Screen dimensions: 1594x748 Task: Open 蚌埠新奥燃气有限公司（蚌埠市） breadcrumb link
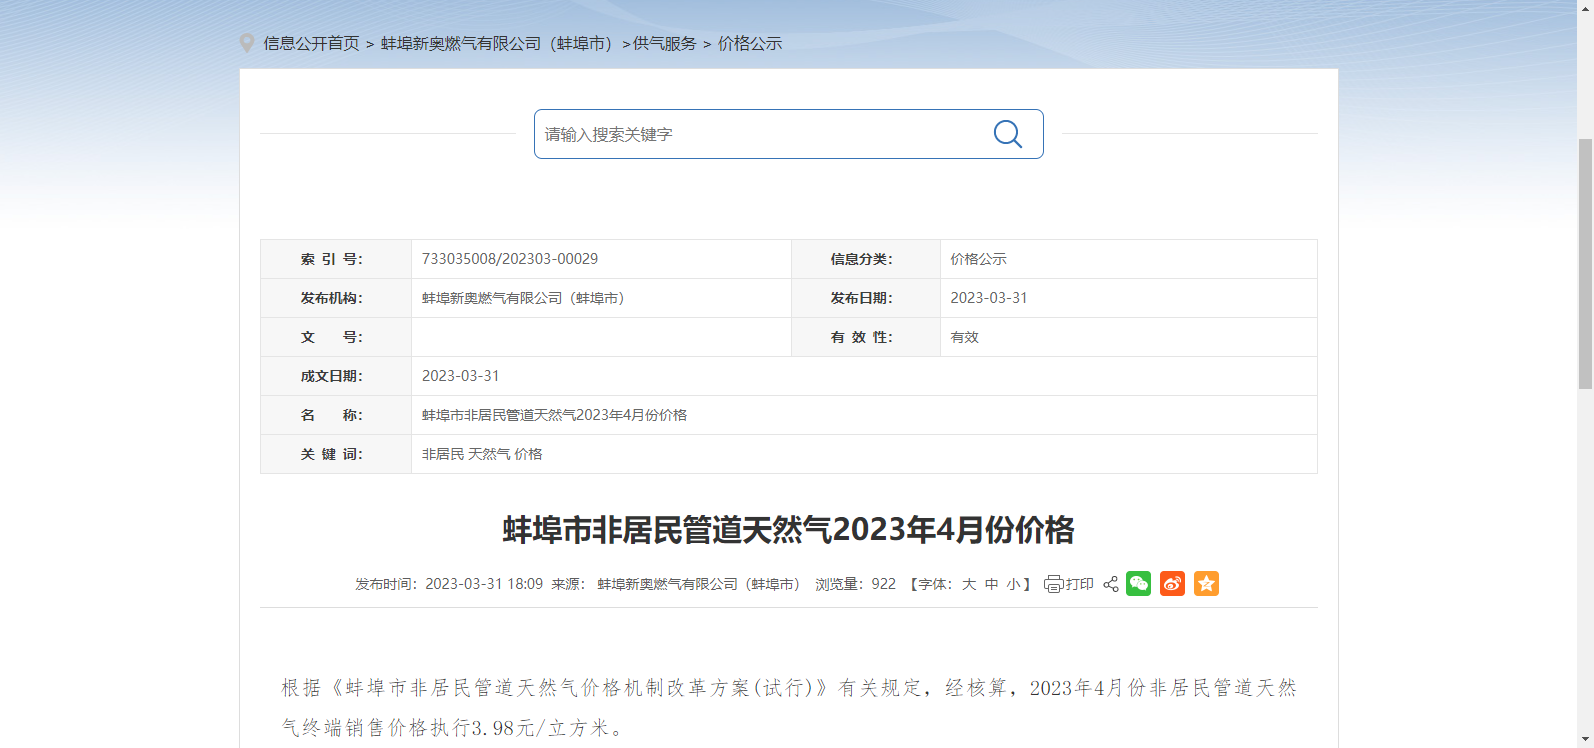coord(500,43)
